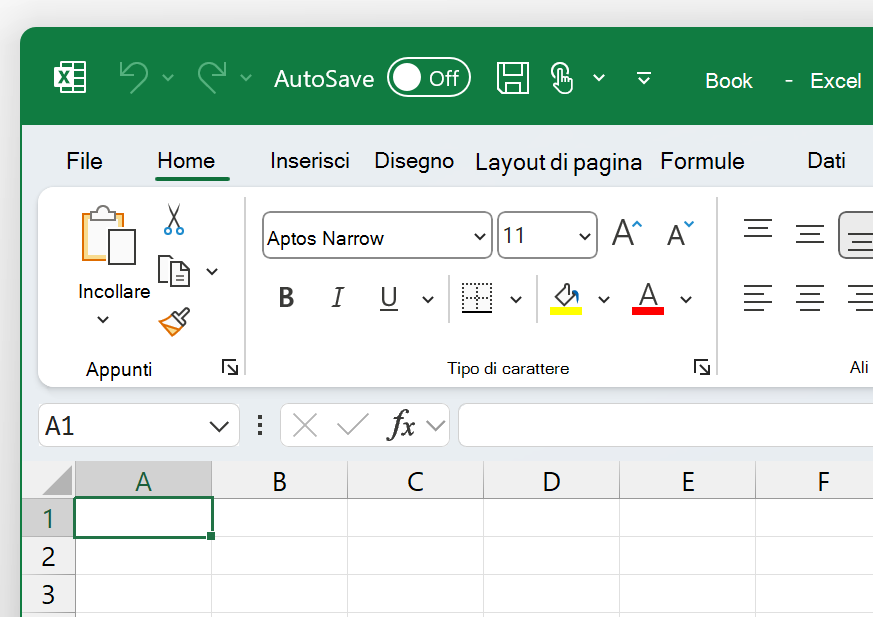Expand the fx function dropdown arrow
Image resolution: width=873 pixels, height=617 pixels.
(x=435, y=426)
